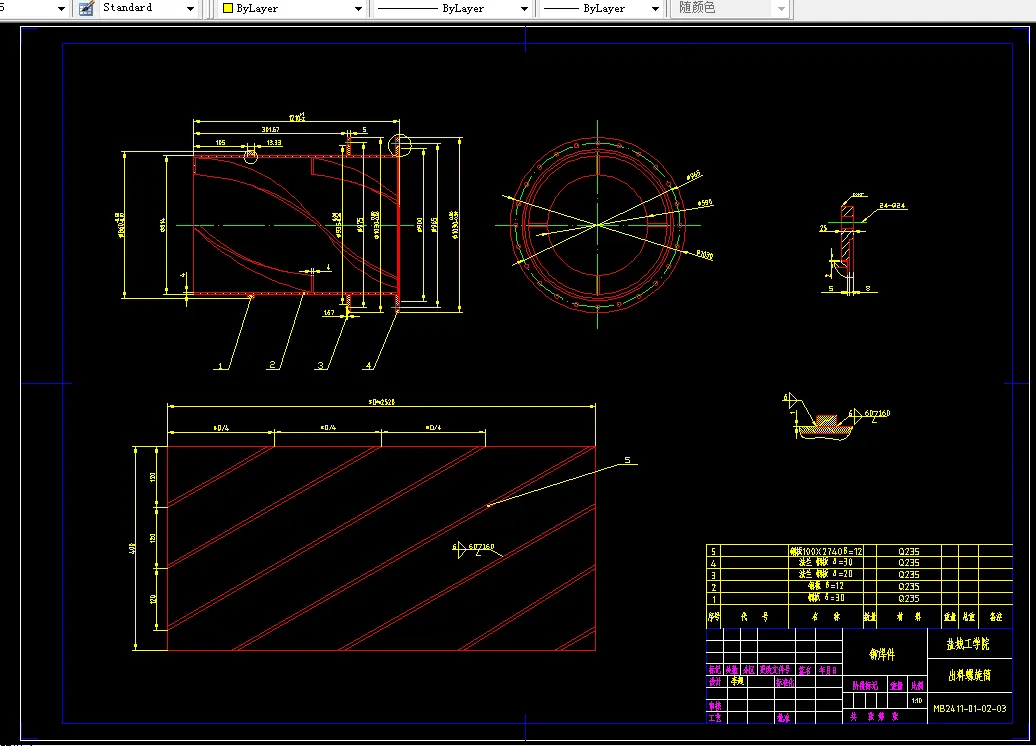Select the δ=12 plate entry in parts list row 2
The width and height of the screenshot is (1036, 746).
click(x=826, y=586)
